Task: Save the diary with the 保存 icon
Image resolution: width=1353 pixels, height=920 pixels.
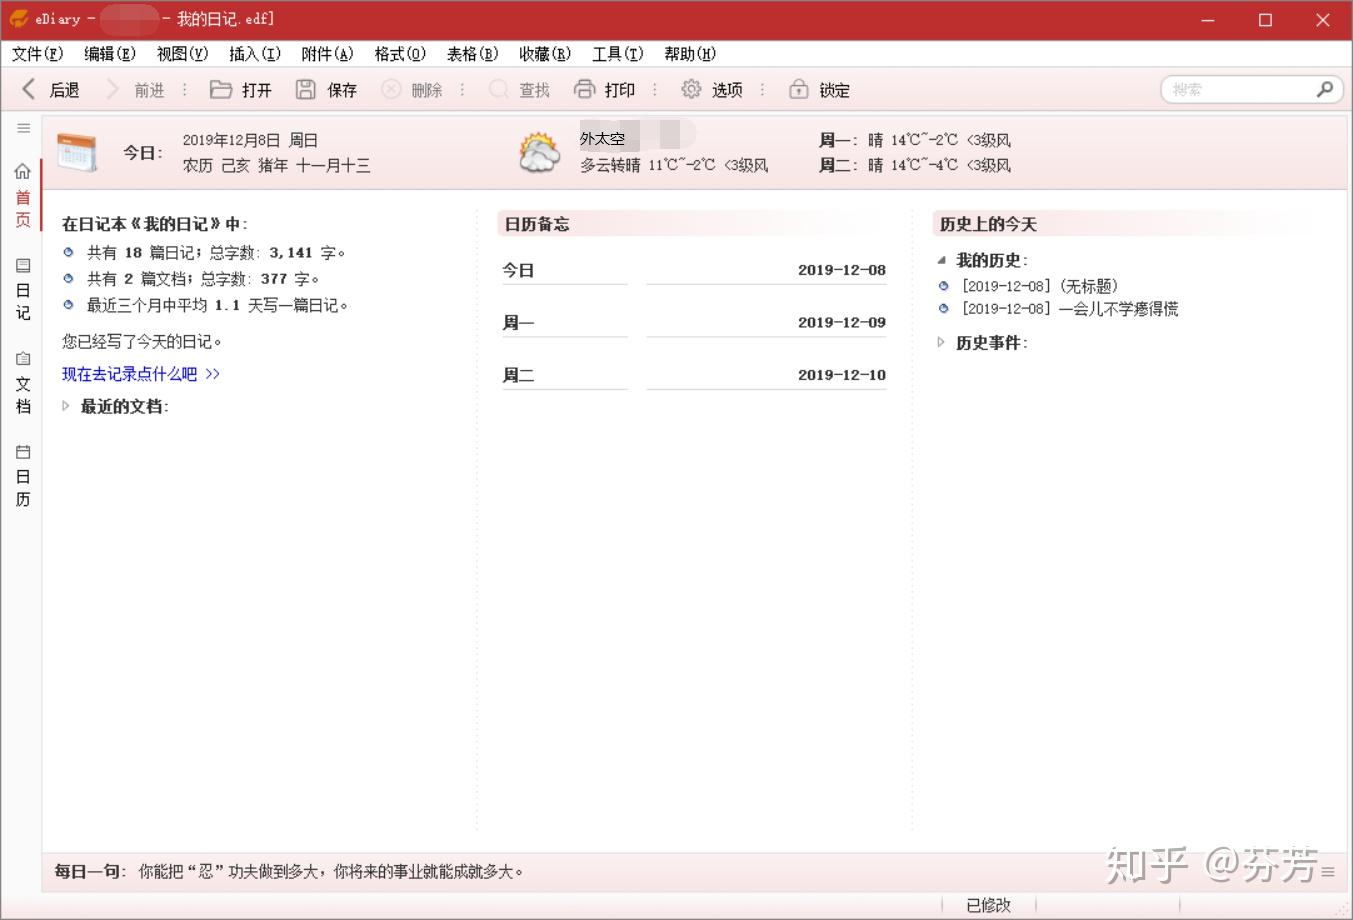Action: point(326,89)
